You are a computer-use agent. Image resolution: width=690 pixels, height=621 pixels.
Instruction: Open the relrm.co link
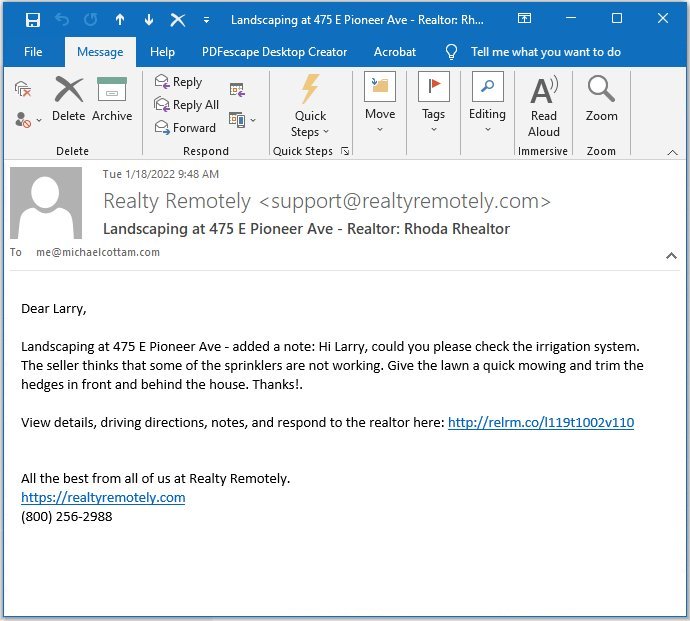(x=541, y=423)
